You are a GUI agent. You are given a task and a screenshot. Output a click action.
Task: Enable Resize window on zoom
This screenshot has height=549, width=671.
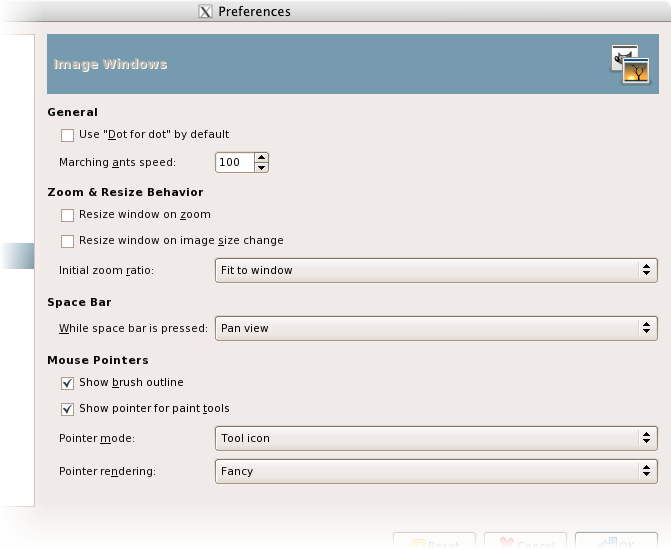(x=67, y=215)
